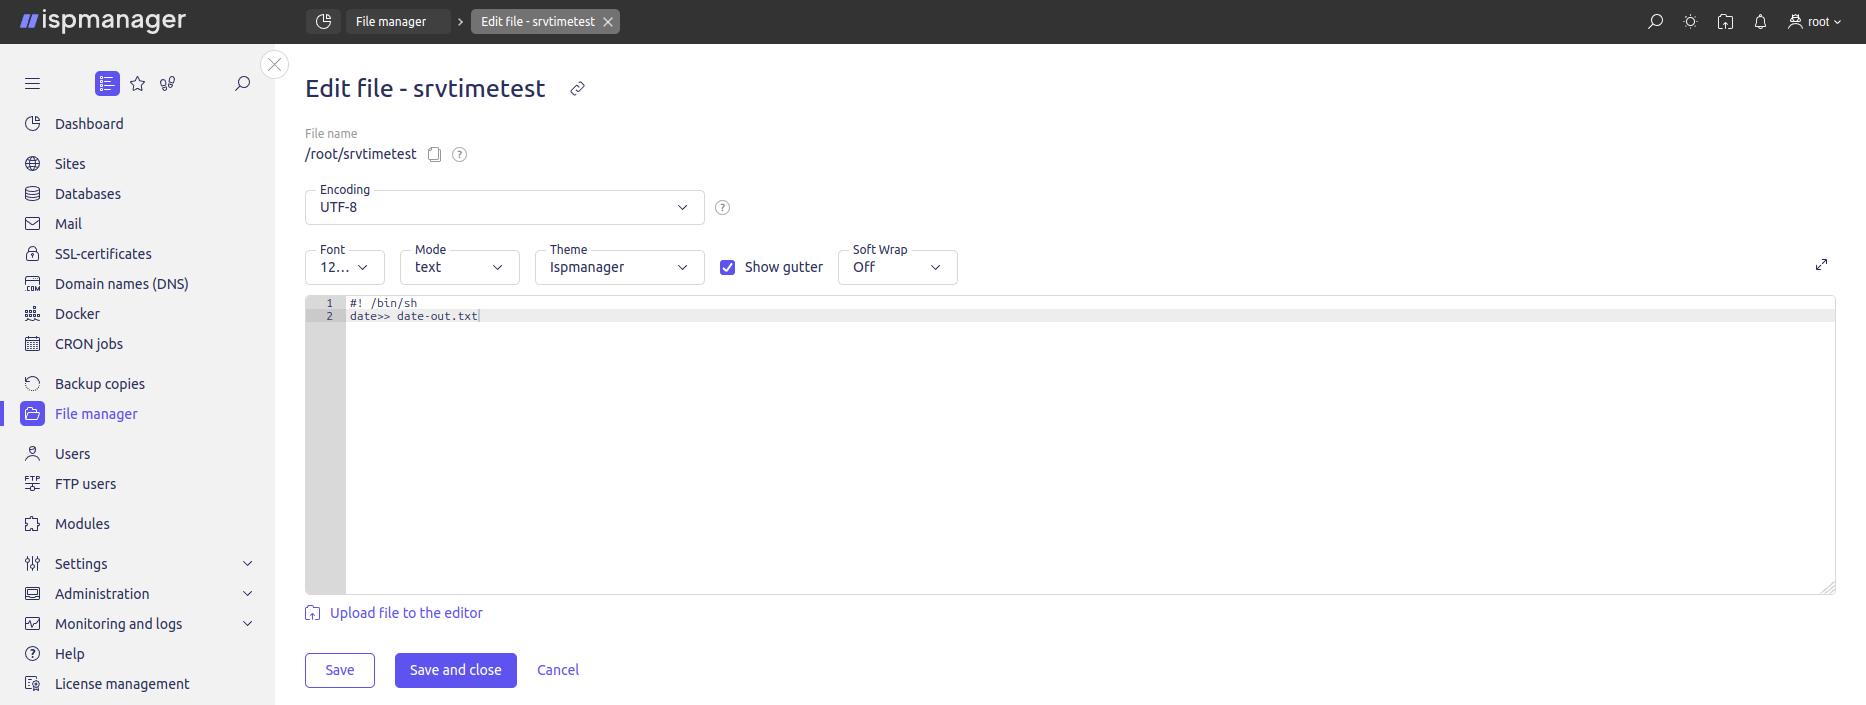1866x705 pixels.
Task: Click line number 1 in gutter
Action: [x=329, y=303]
